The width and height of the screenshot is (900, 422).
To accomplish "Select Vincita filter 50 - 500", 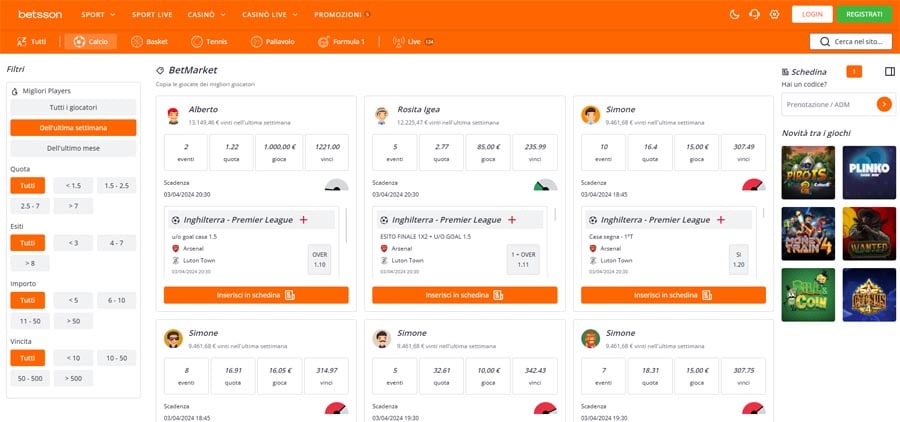I will click(x=30, y=378).
